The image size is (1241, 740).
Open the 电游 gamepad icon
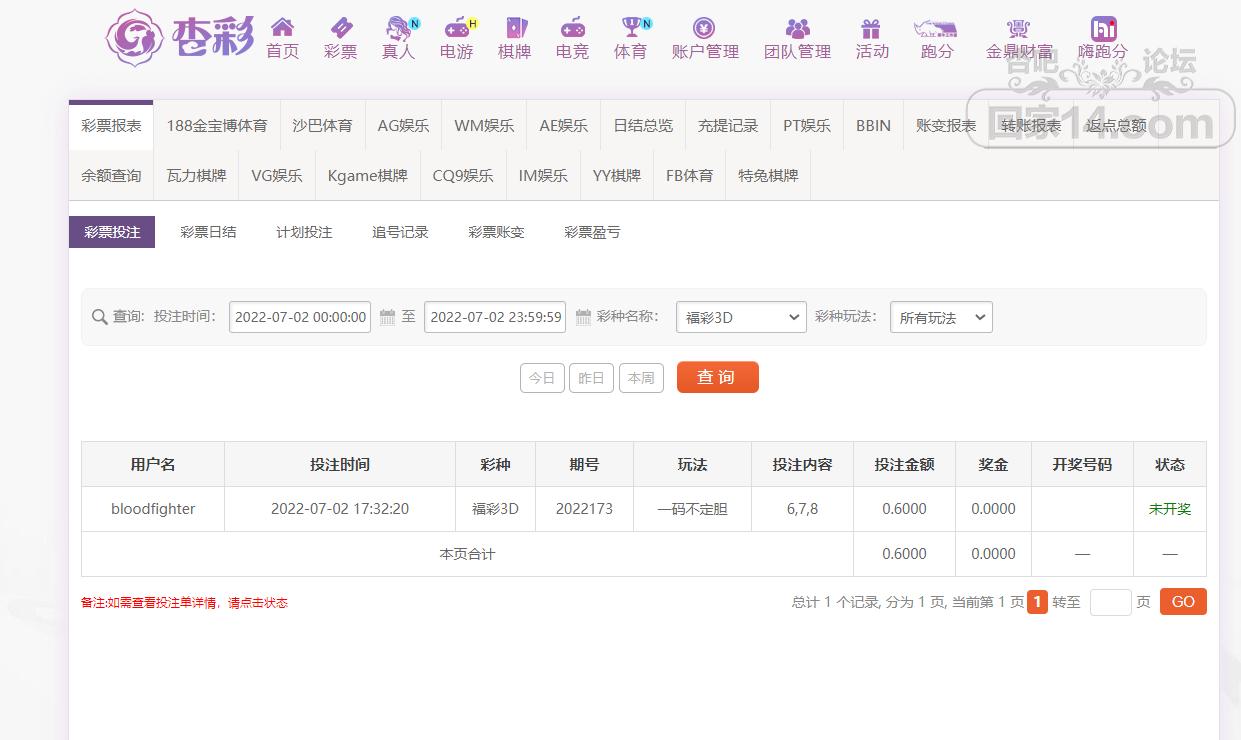point(457,28)
